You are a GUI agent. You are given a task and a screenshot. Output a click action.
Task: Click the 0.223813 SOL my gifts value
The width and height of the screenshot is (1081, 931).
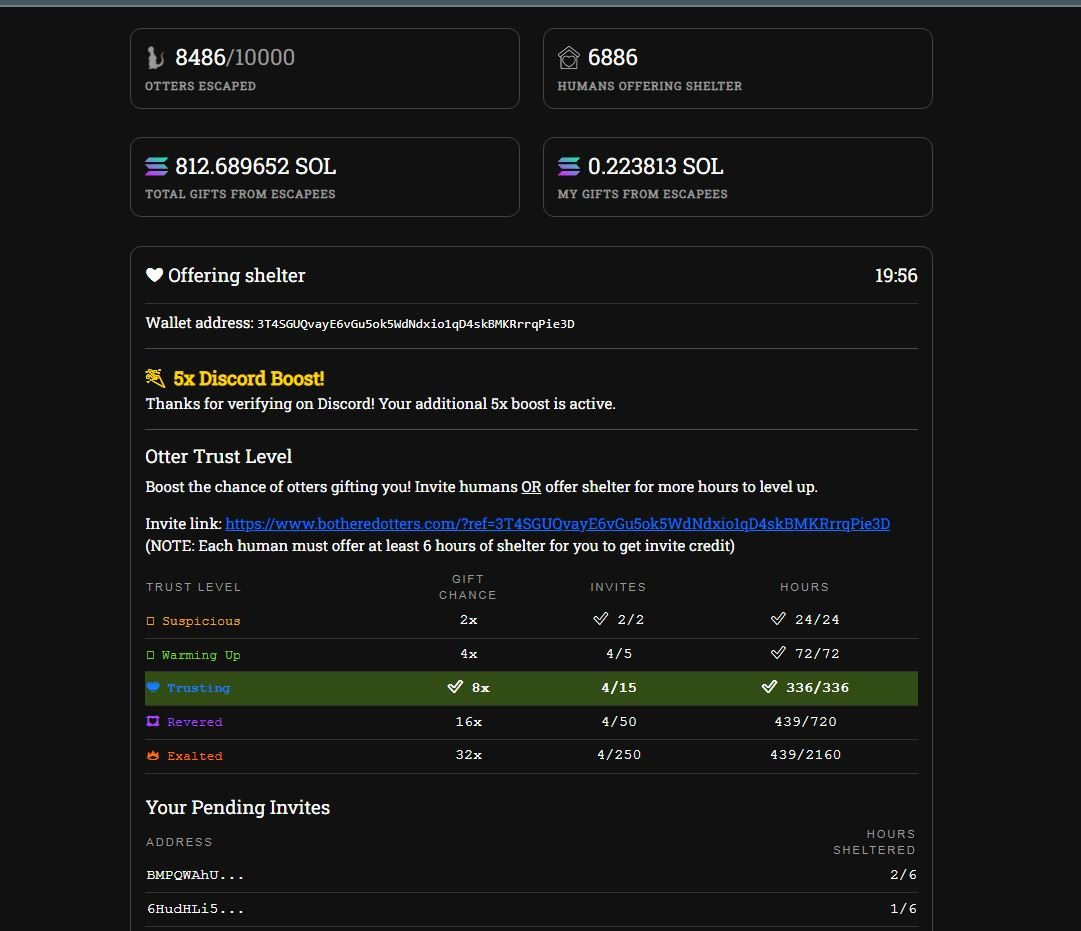click(x=655, y=166)
